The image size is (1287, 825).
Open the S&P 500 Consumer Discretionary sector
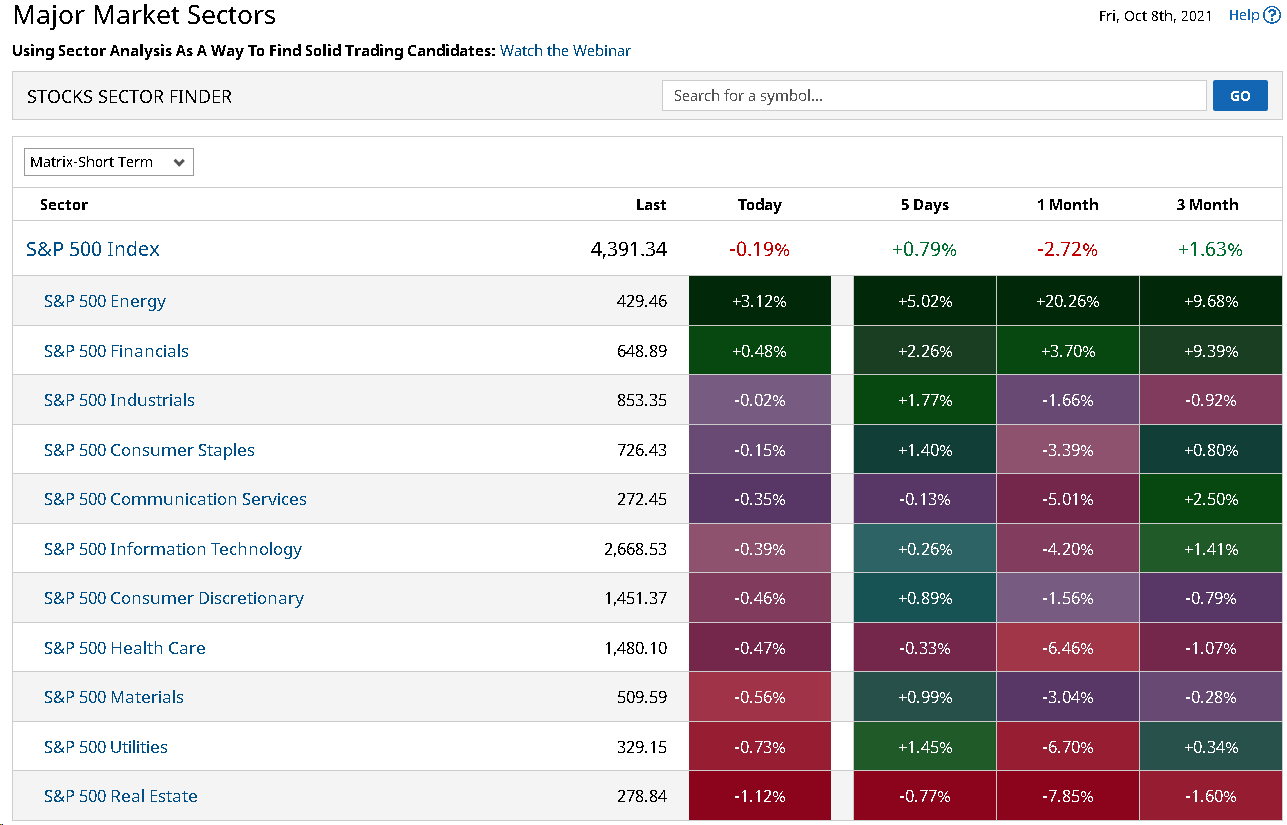click(x=174, y=598)
